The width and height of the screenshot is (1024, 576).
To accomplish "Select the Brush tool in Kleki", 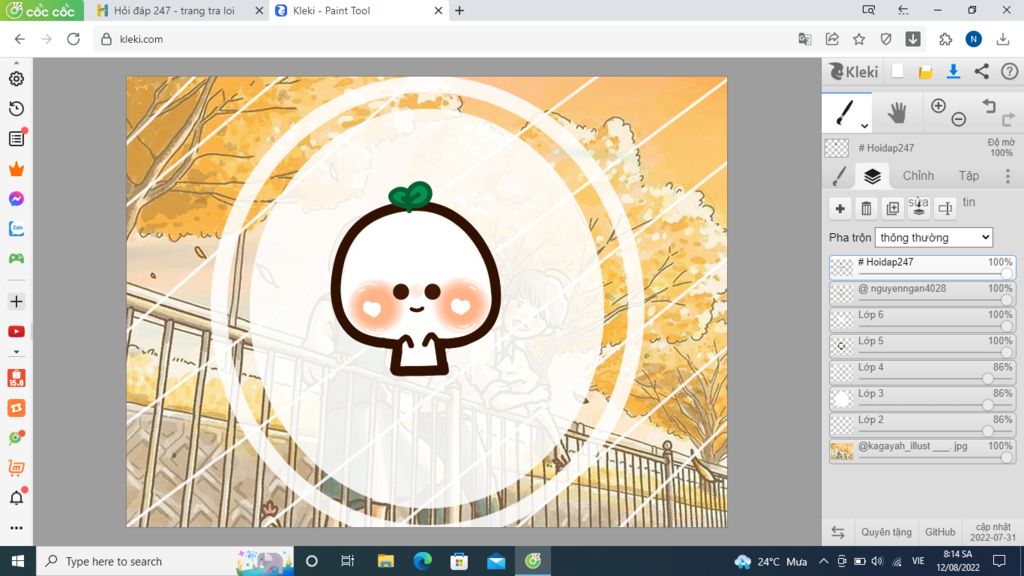I will click(x=846, y=112).
